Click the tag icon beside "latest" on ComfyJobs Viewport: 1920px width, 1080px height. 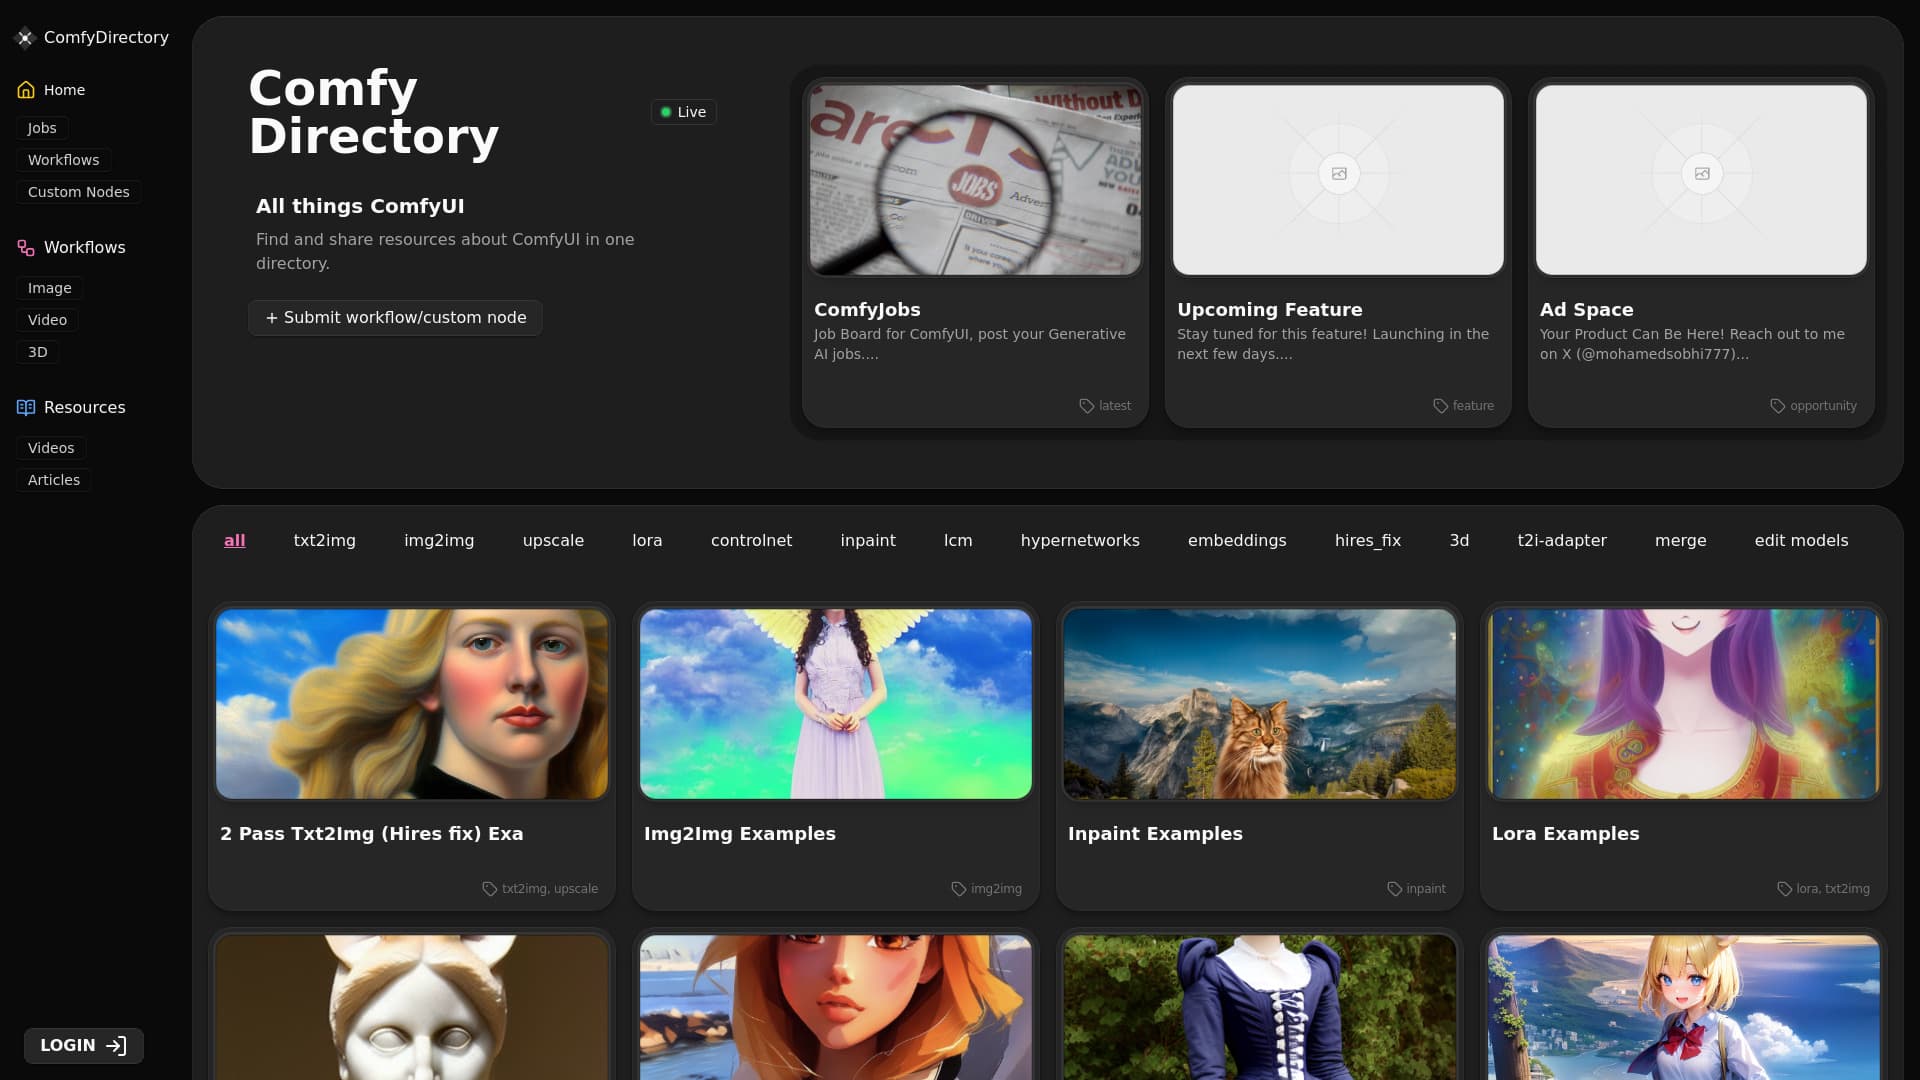(1086, 406)
